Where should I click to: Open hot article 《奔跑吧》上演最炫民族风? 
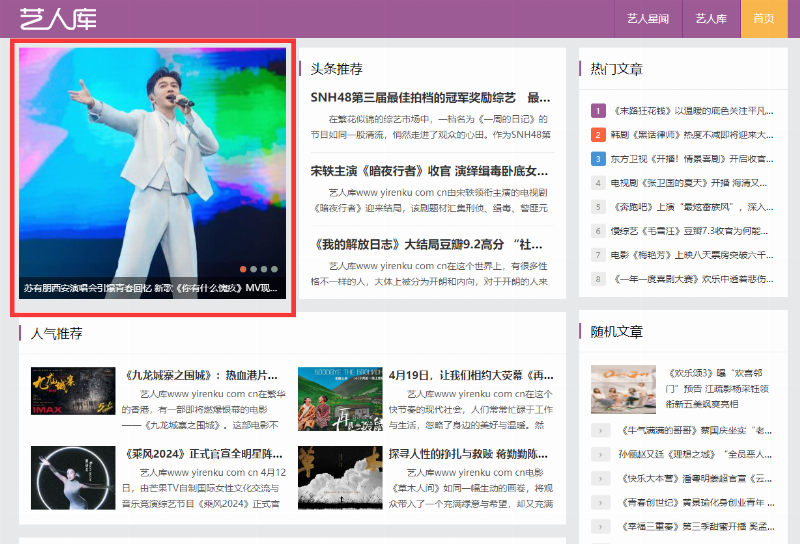pos(692,207)
